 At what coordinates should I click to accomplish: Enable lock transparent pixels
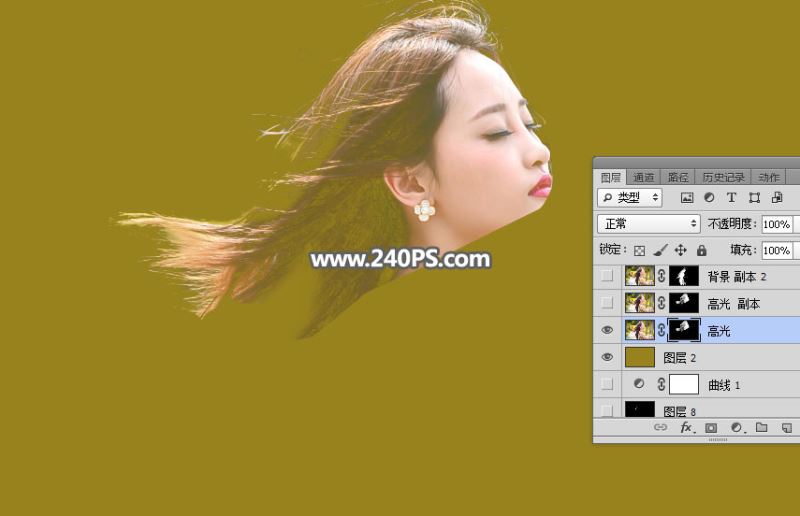click(x=640, y=250)
